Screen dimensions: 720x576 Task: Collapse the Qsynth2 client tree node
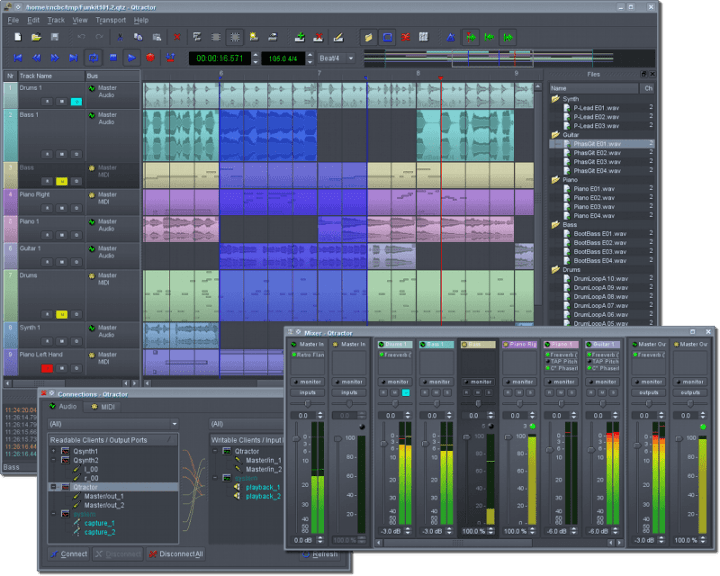[x=53, y=461]
